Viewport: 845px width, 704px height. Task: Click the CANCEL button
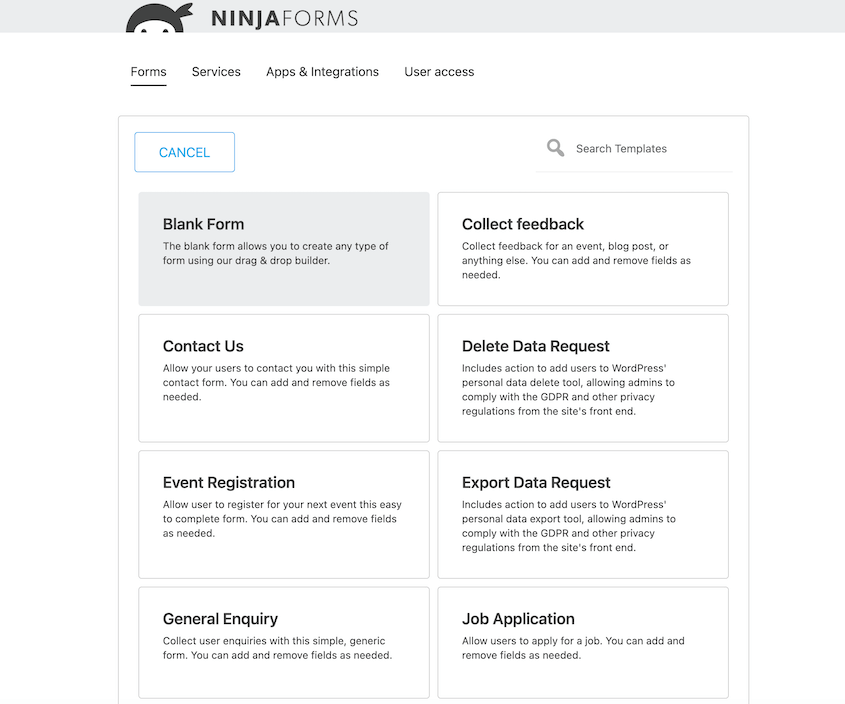click(184, 152)
